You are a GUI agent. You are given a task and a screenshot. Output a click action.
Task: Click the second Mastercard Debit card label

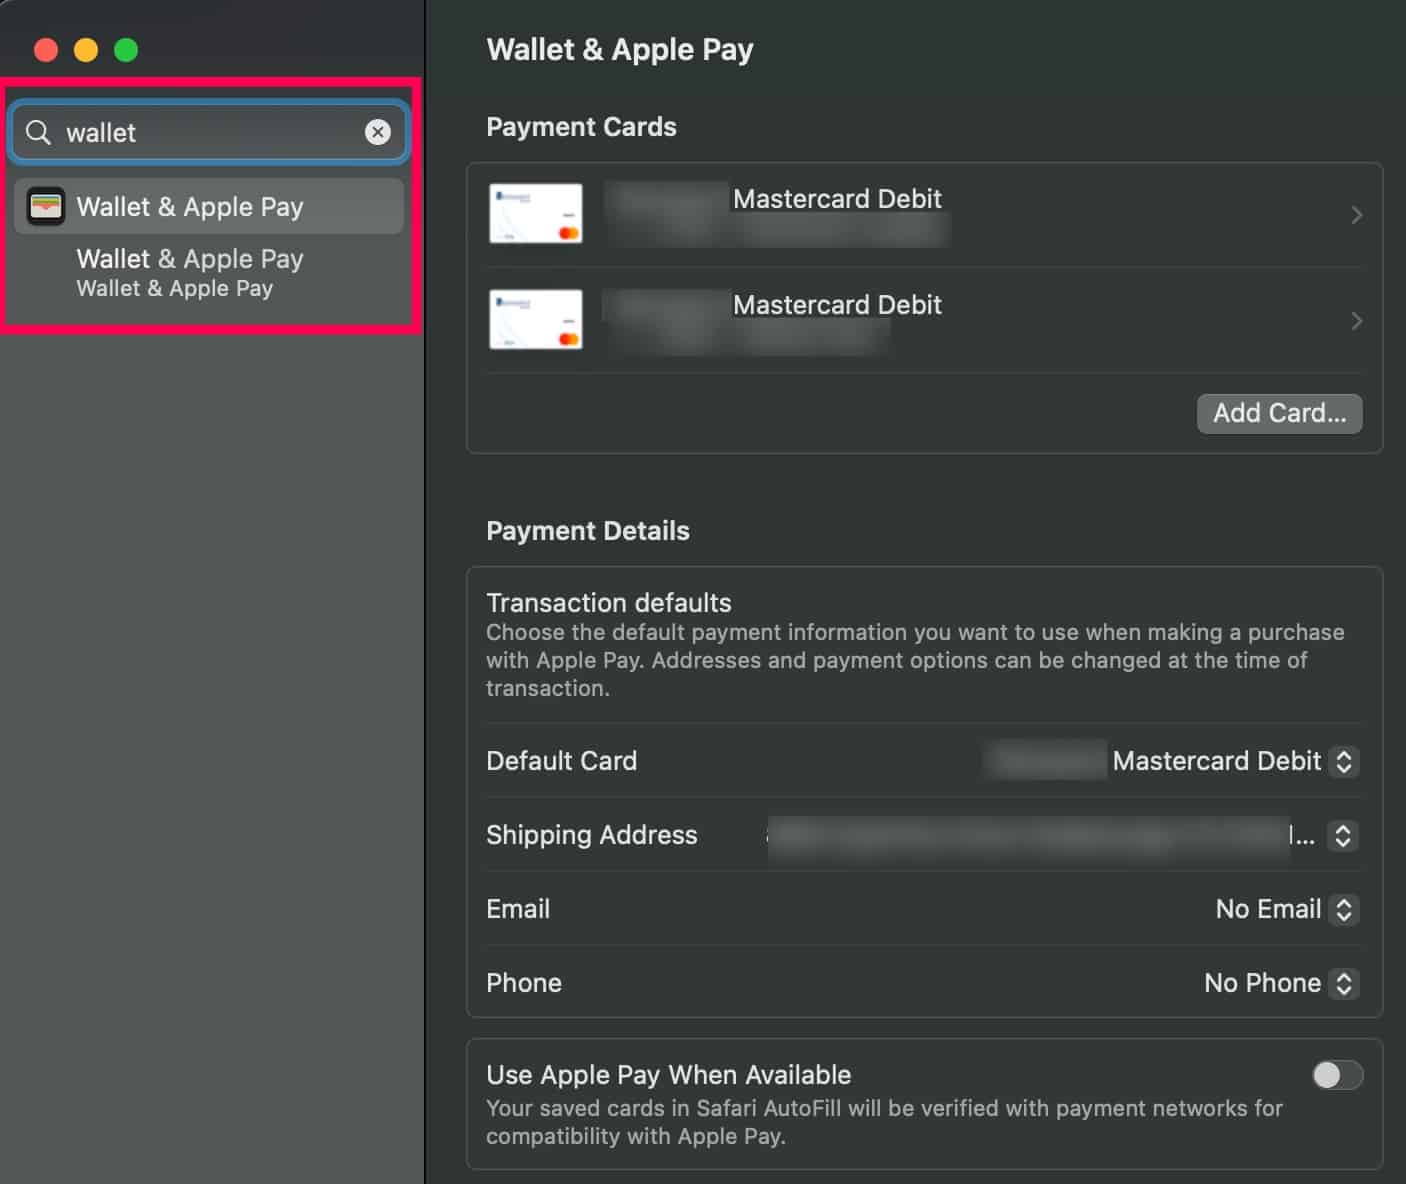[x=837, y=305]
